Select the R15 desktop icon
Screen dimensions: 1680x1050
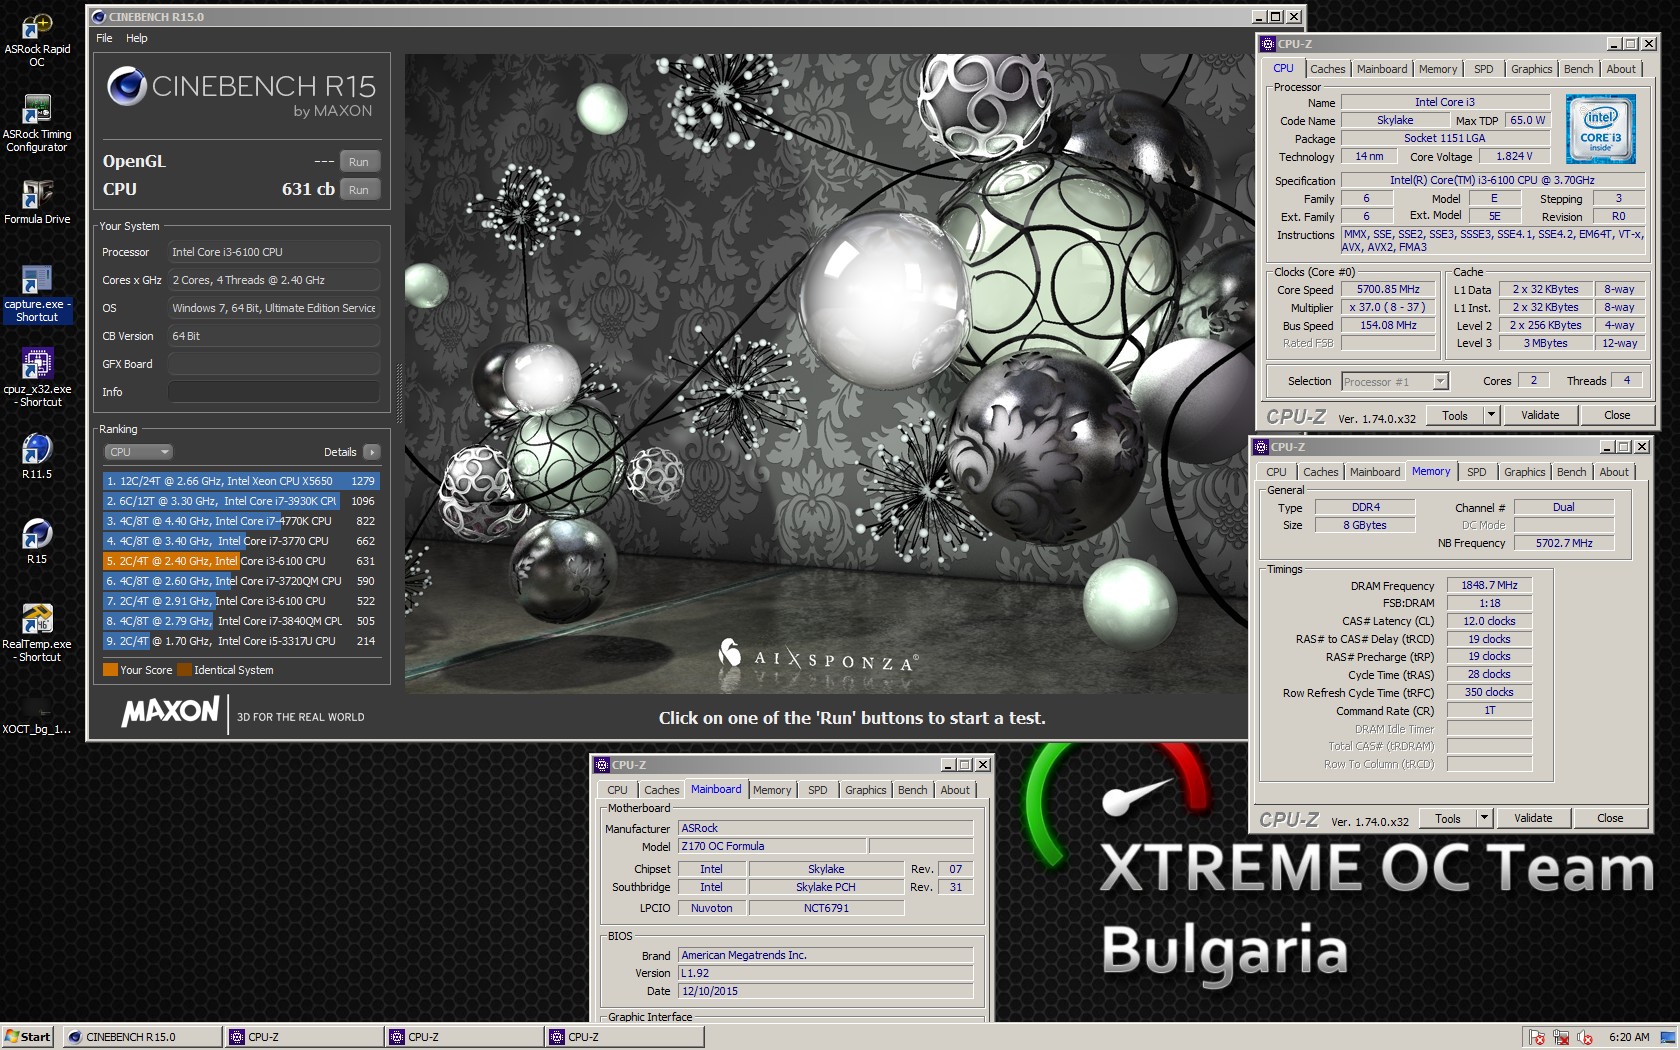37,541
